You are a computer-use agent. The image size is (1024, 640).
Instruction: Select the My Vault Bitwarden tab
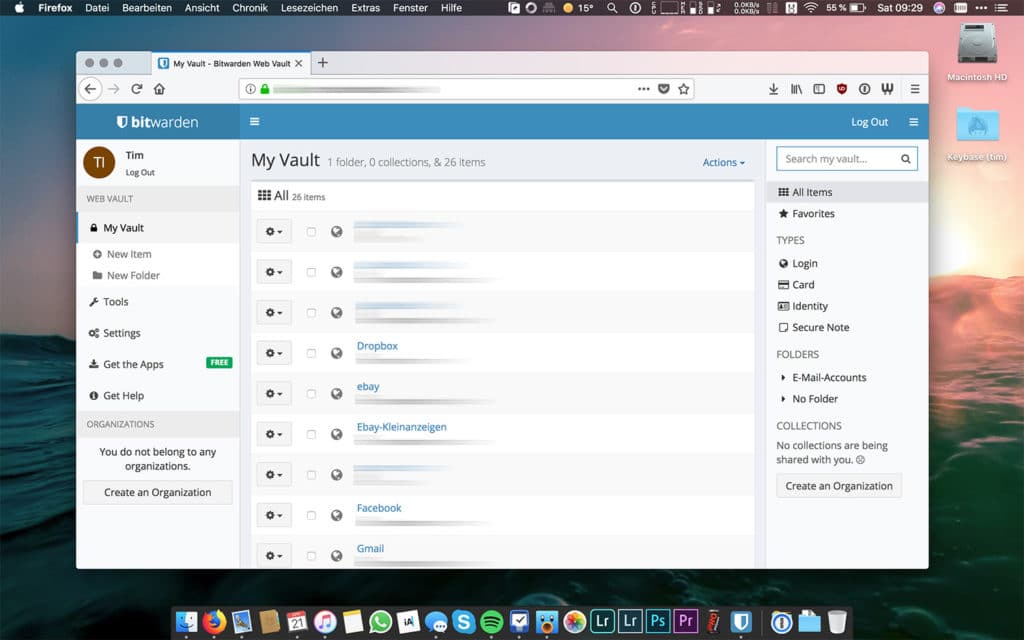click(x=231, y=63)
